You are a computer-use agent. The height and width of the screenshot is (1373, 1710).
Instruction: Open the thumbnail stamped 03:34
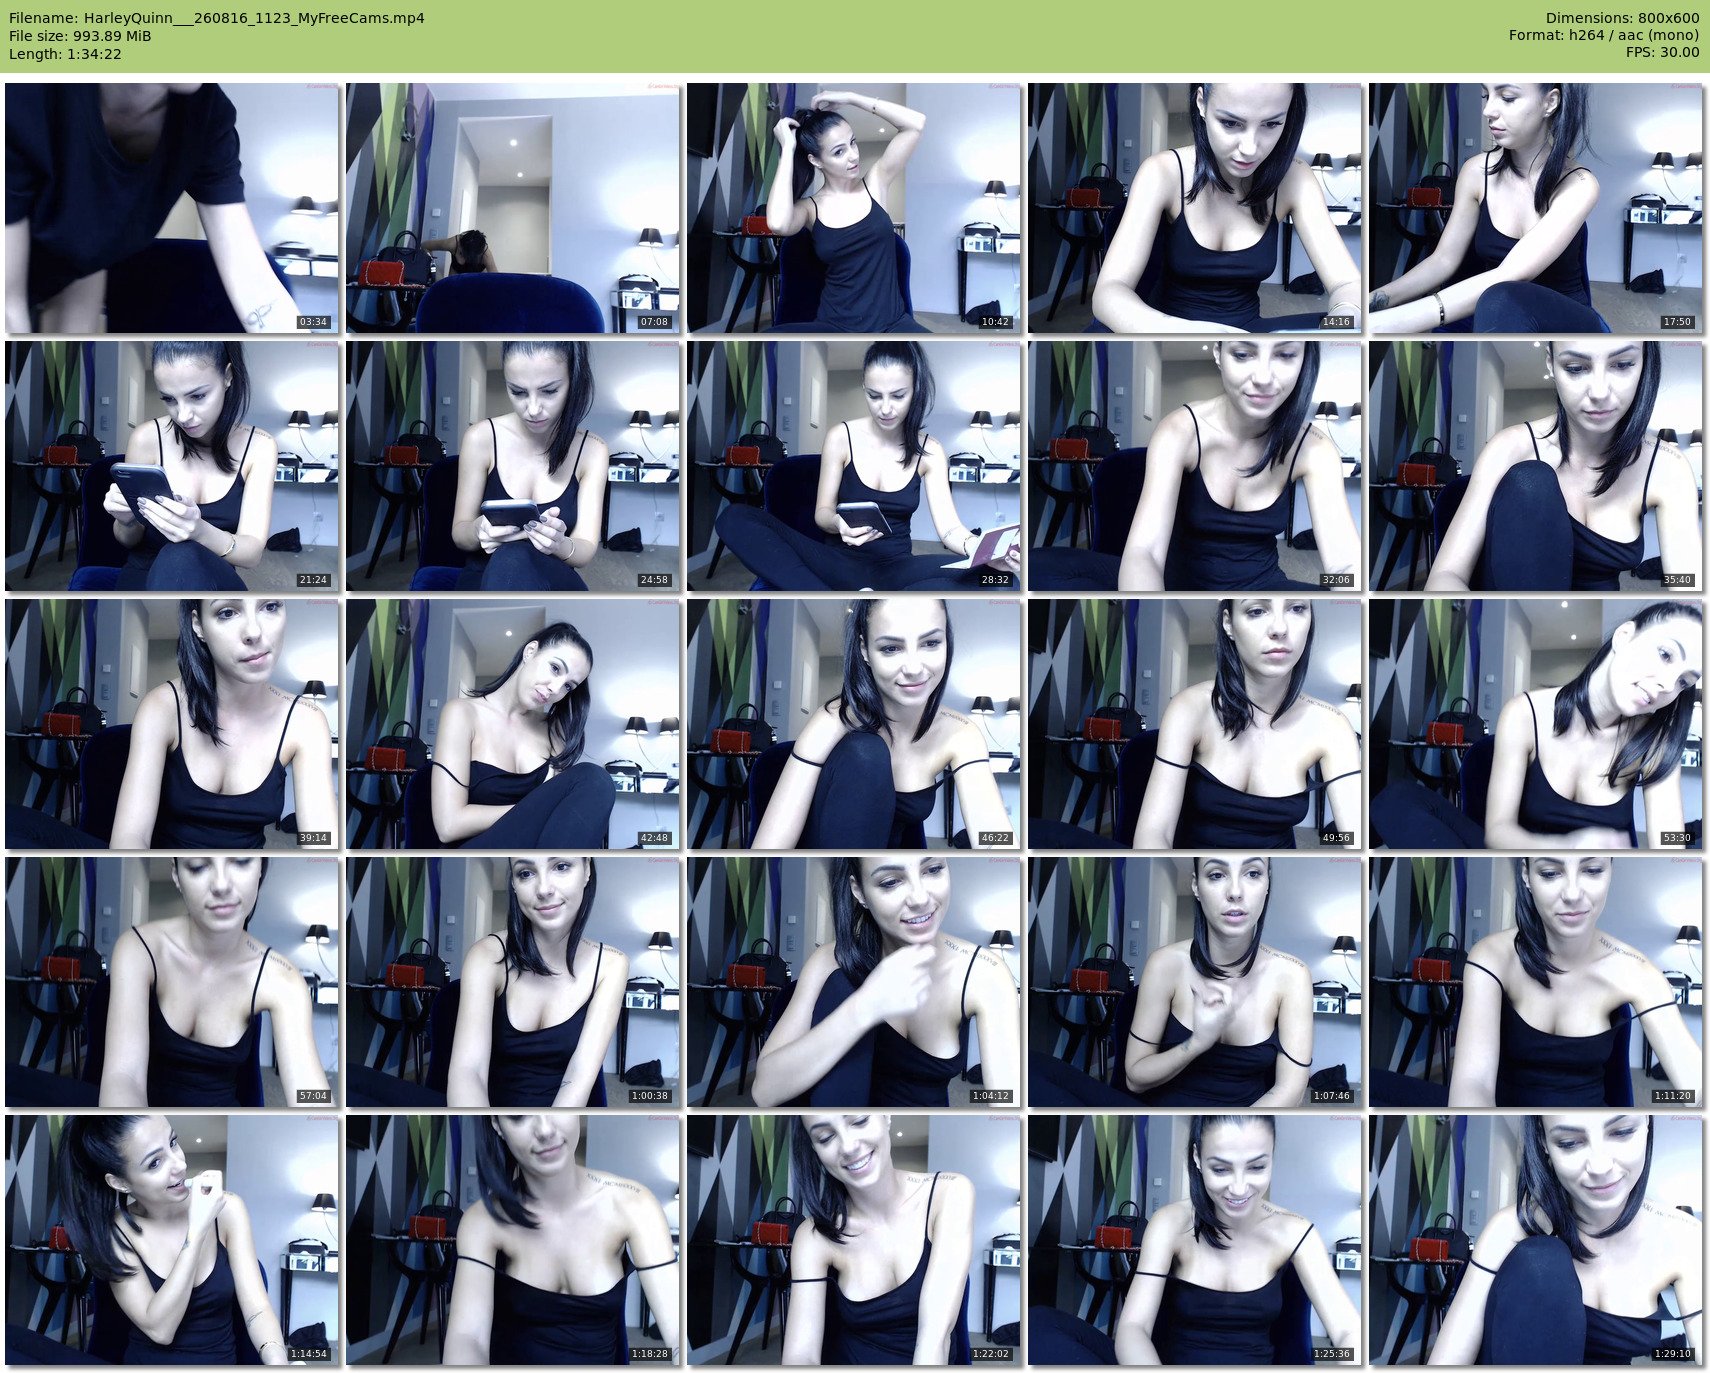(172, 208)
